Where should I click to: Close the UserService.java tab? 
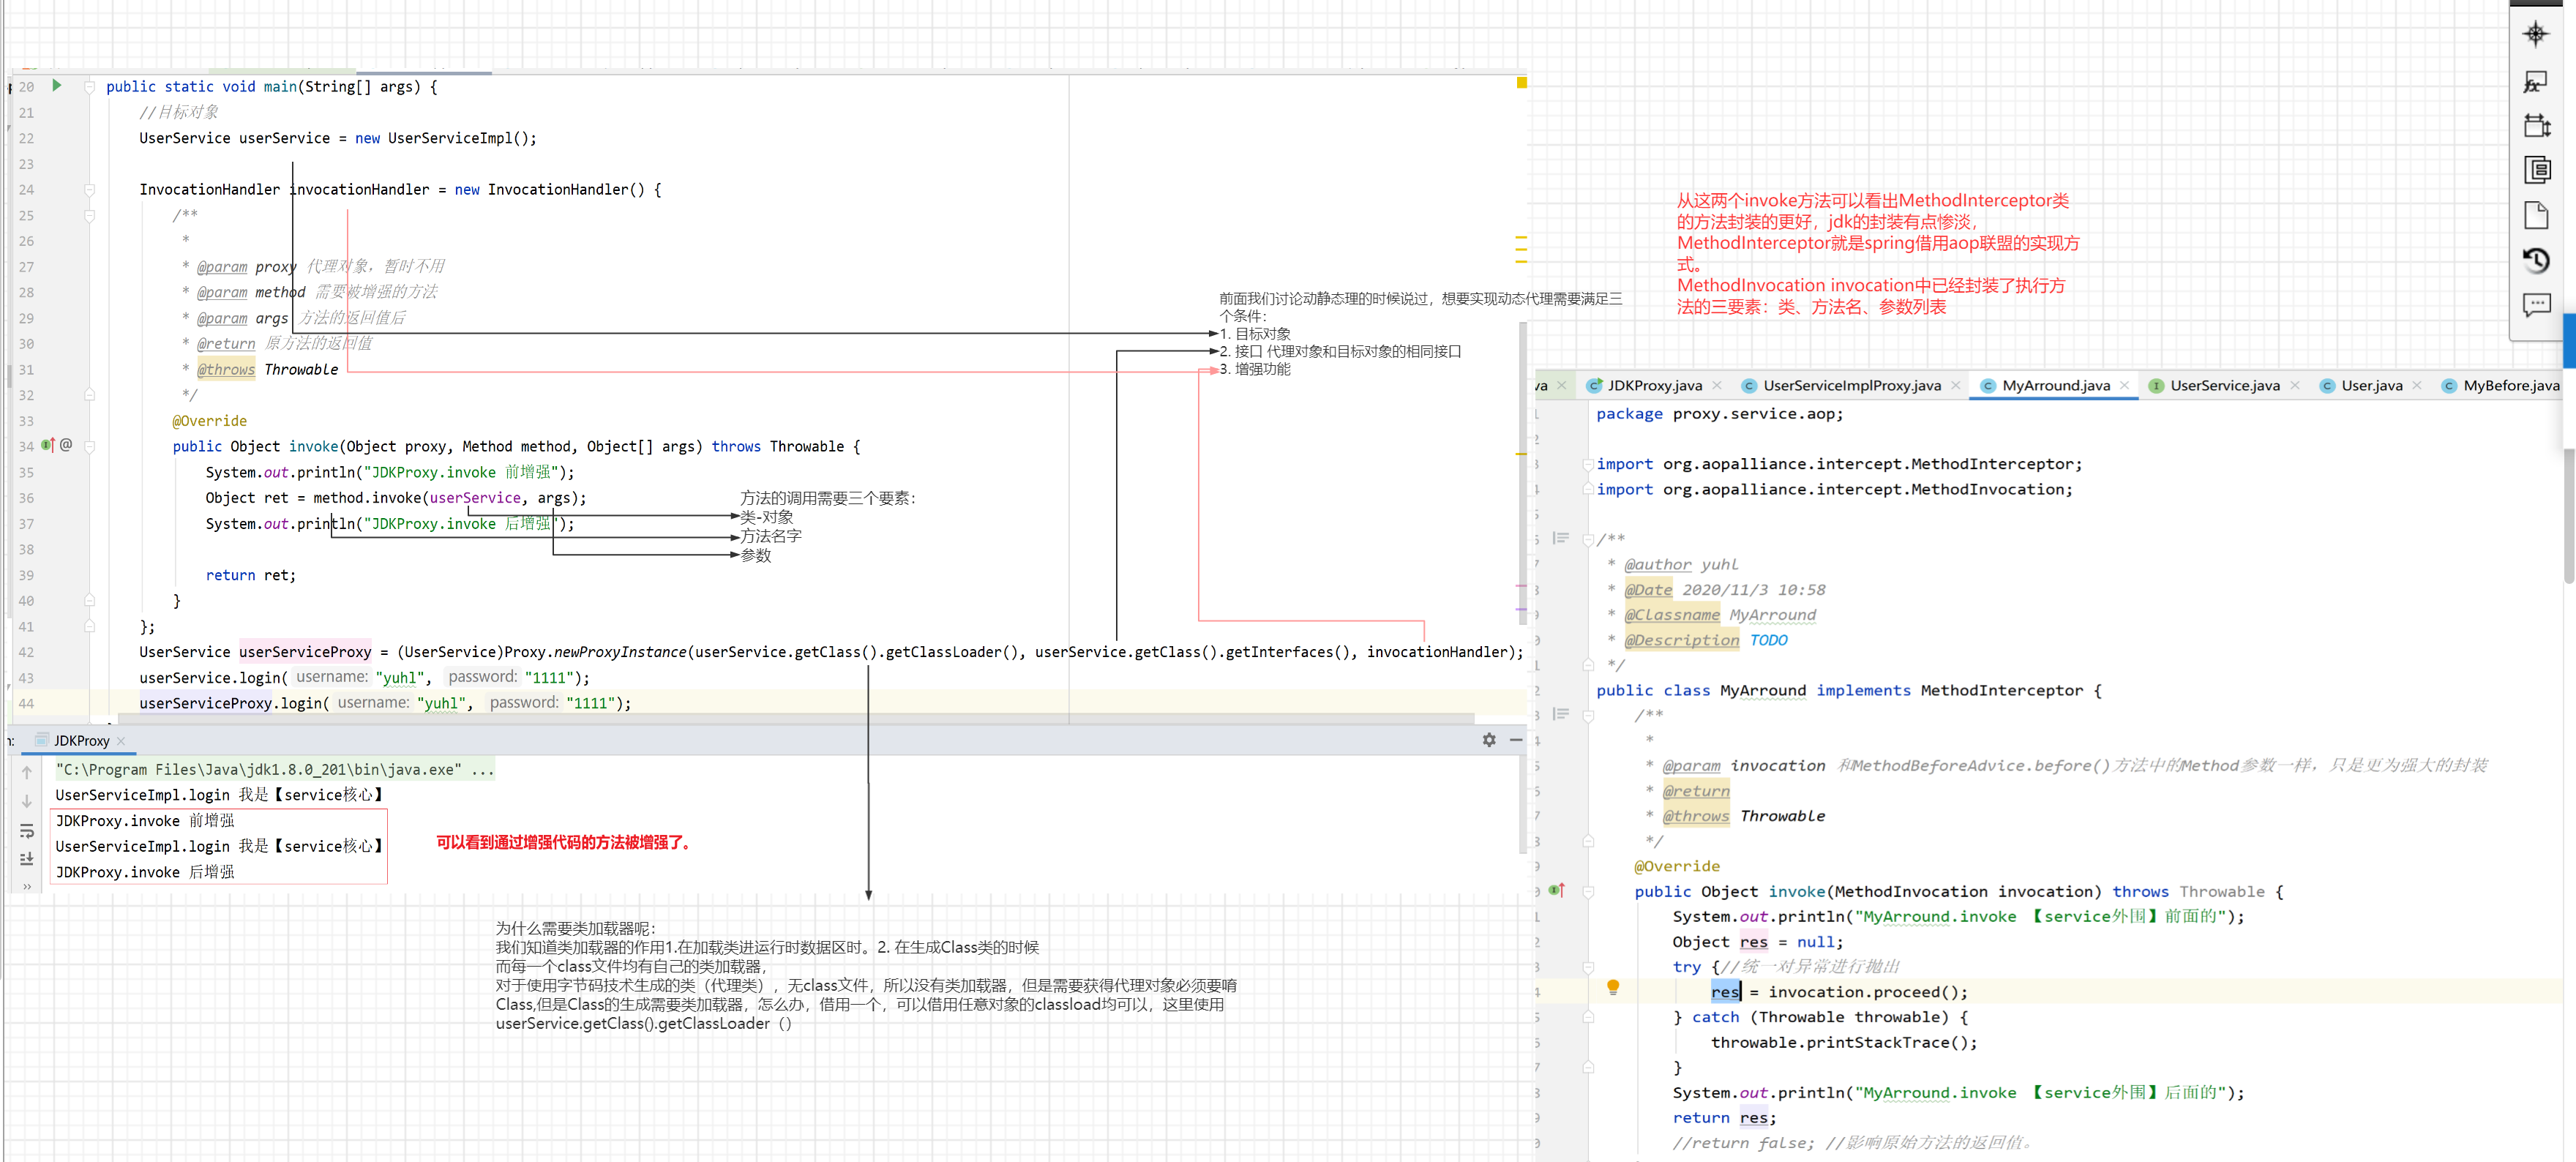[x=2295, y=386]
